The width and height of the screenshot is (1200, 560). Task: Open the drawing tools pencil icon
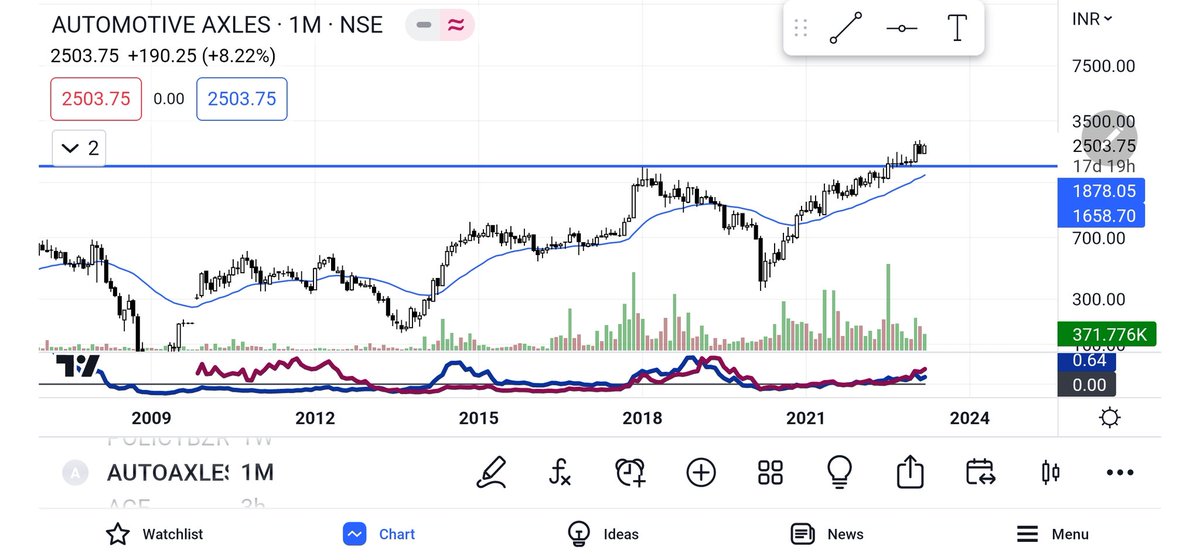pos(491,471)
